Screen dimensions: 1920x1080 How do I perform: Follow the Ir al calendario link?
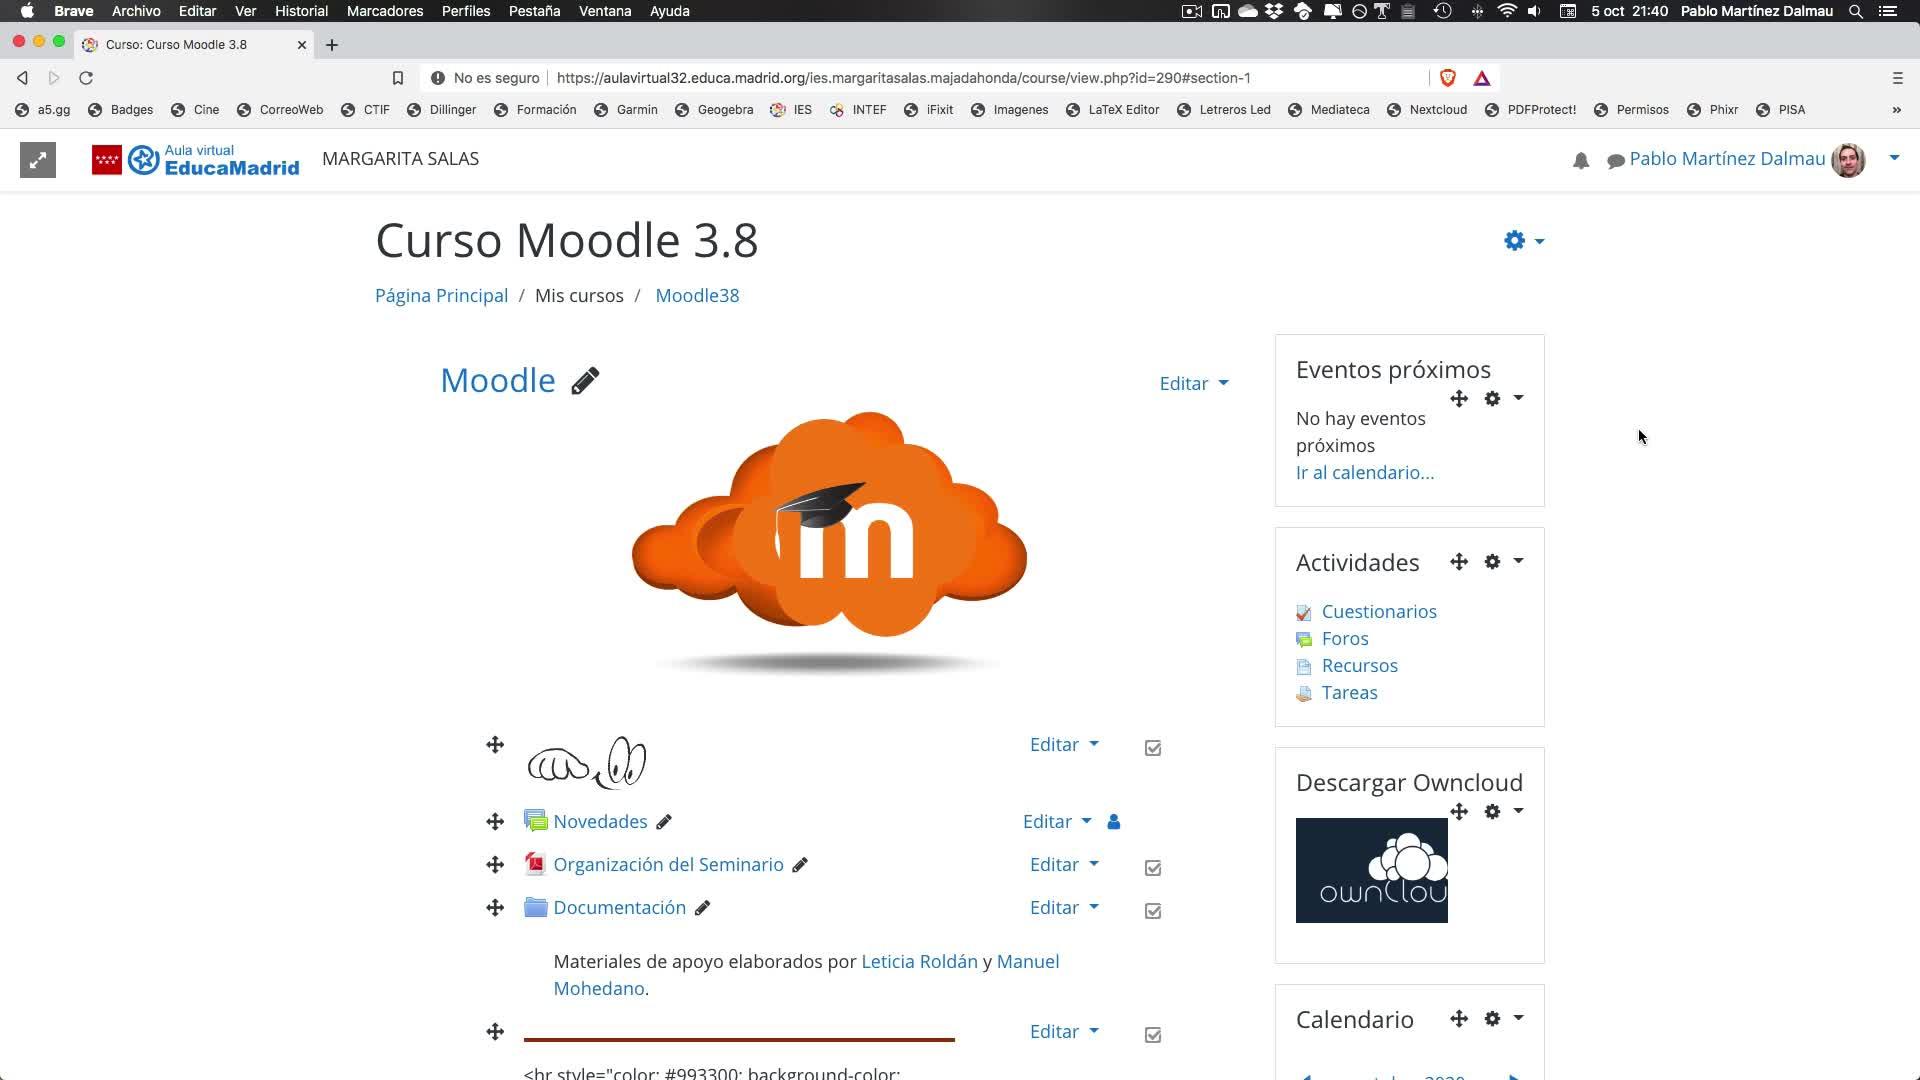pyautogui.click(x=1364, y=473)
